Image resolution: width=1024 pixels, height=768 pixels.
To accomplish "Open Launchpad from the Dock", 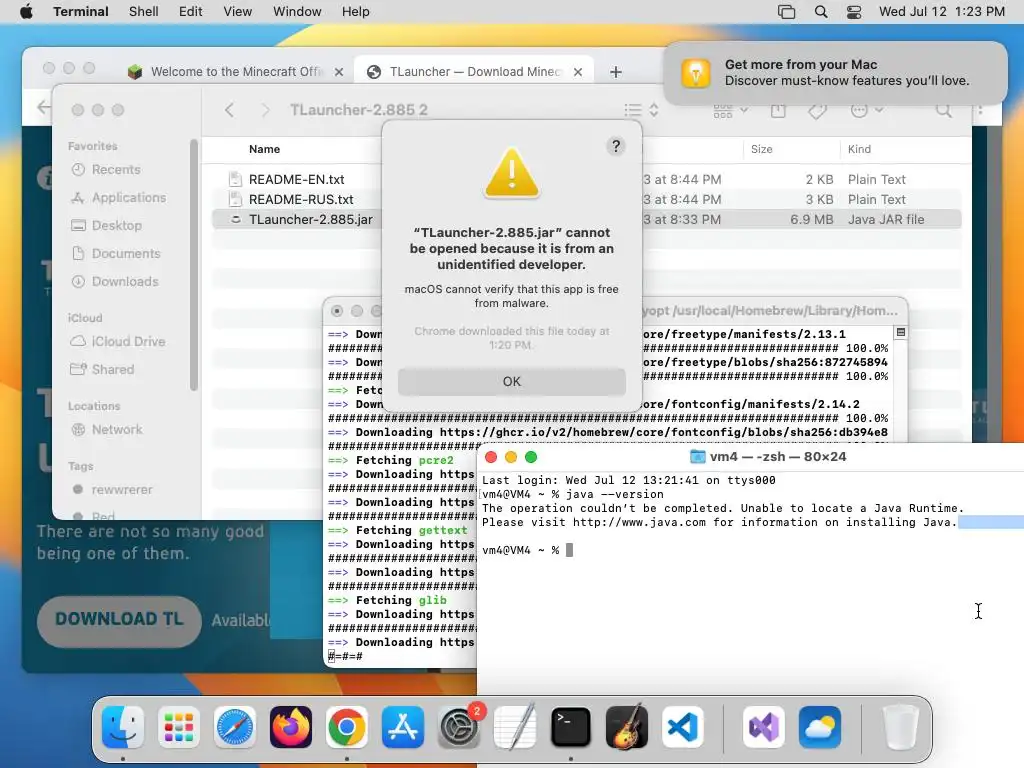I will (x=179, y=727).
